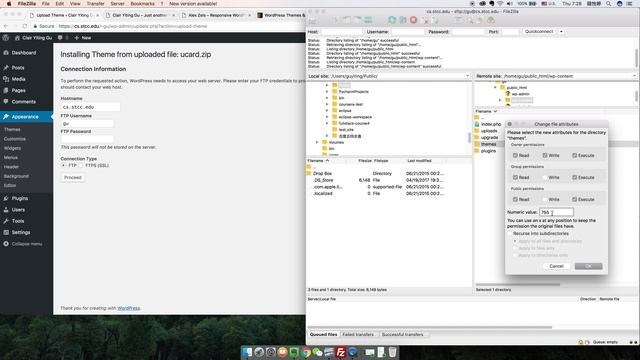Click Cancel in Change file attributes dialog

556,266
